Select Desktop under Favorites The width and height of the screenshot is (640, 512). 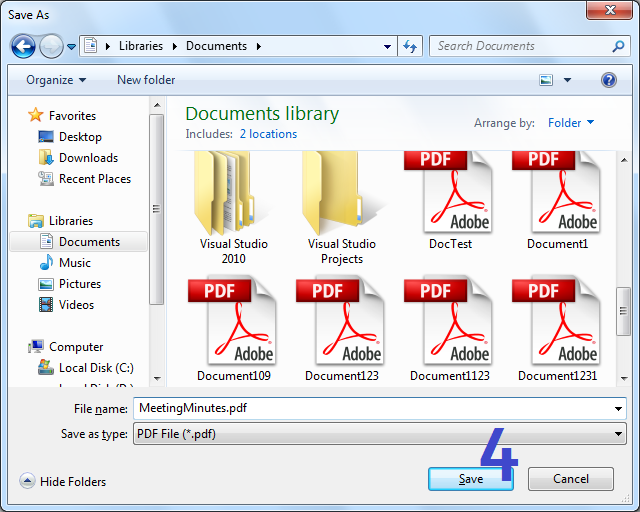[x=80, y=137]
